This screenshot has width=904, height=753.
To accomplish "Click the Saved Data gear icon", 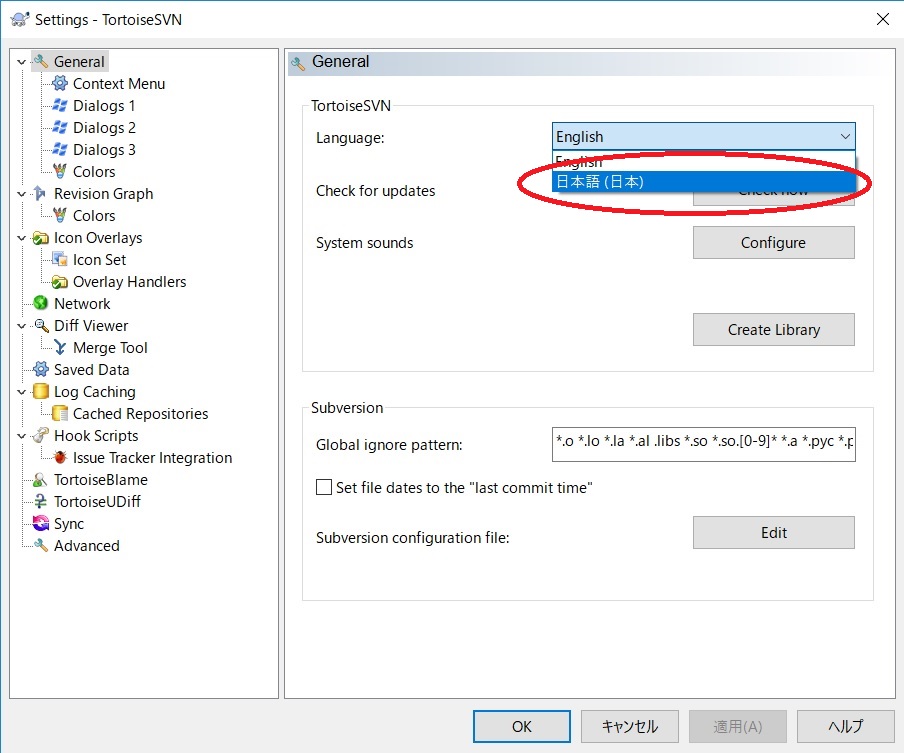I will point(41,369).
